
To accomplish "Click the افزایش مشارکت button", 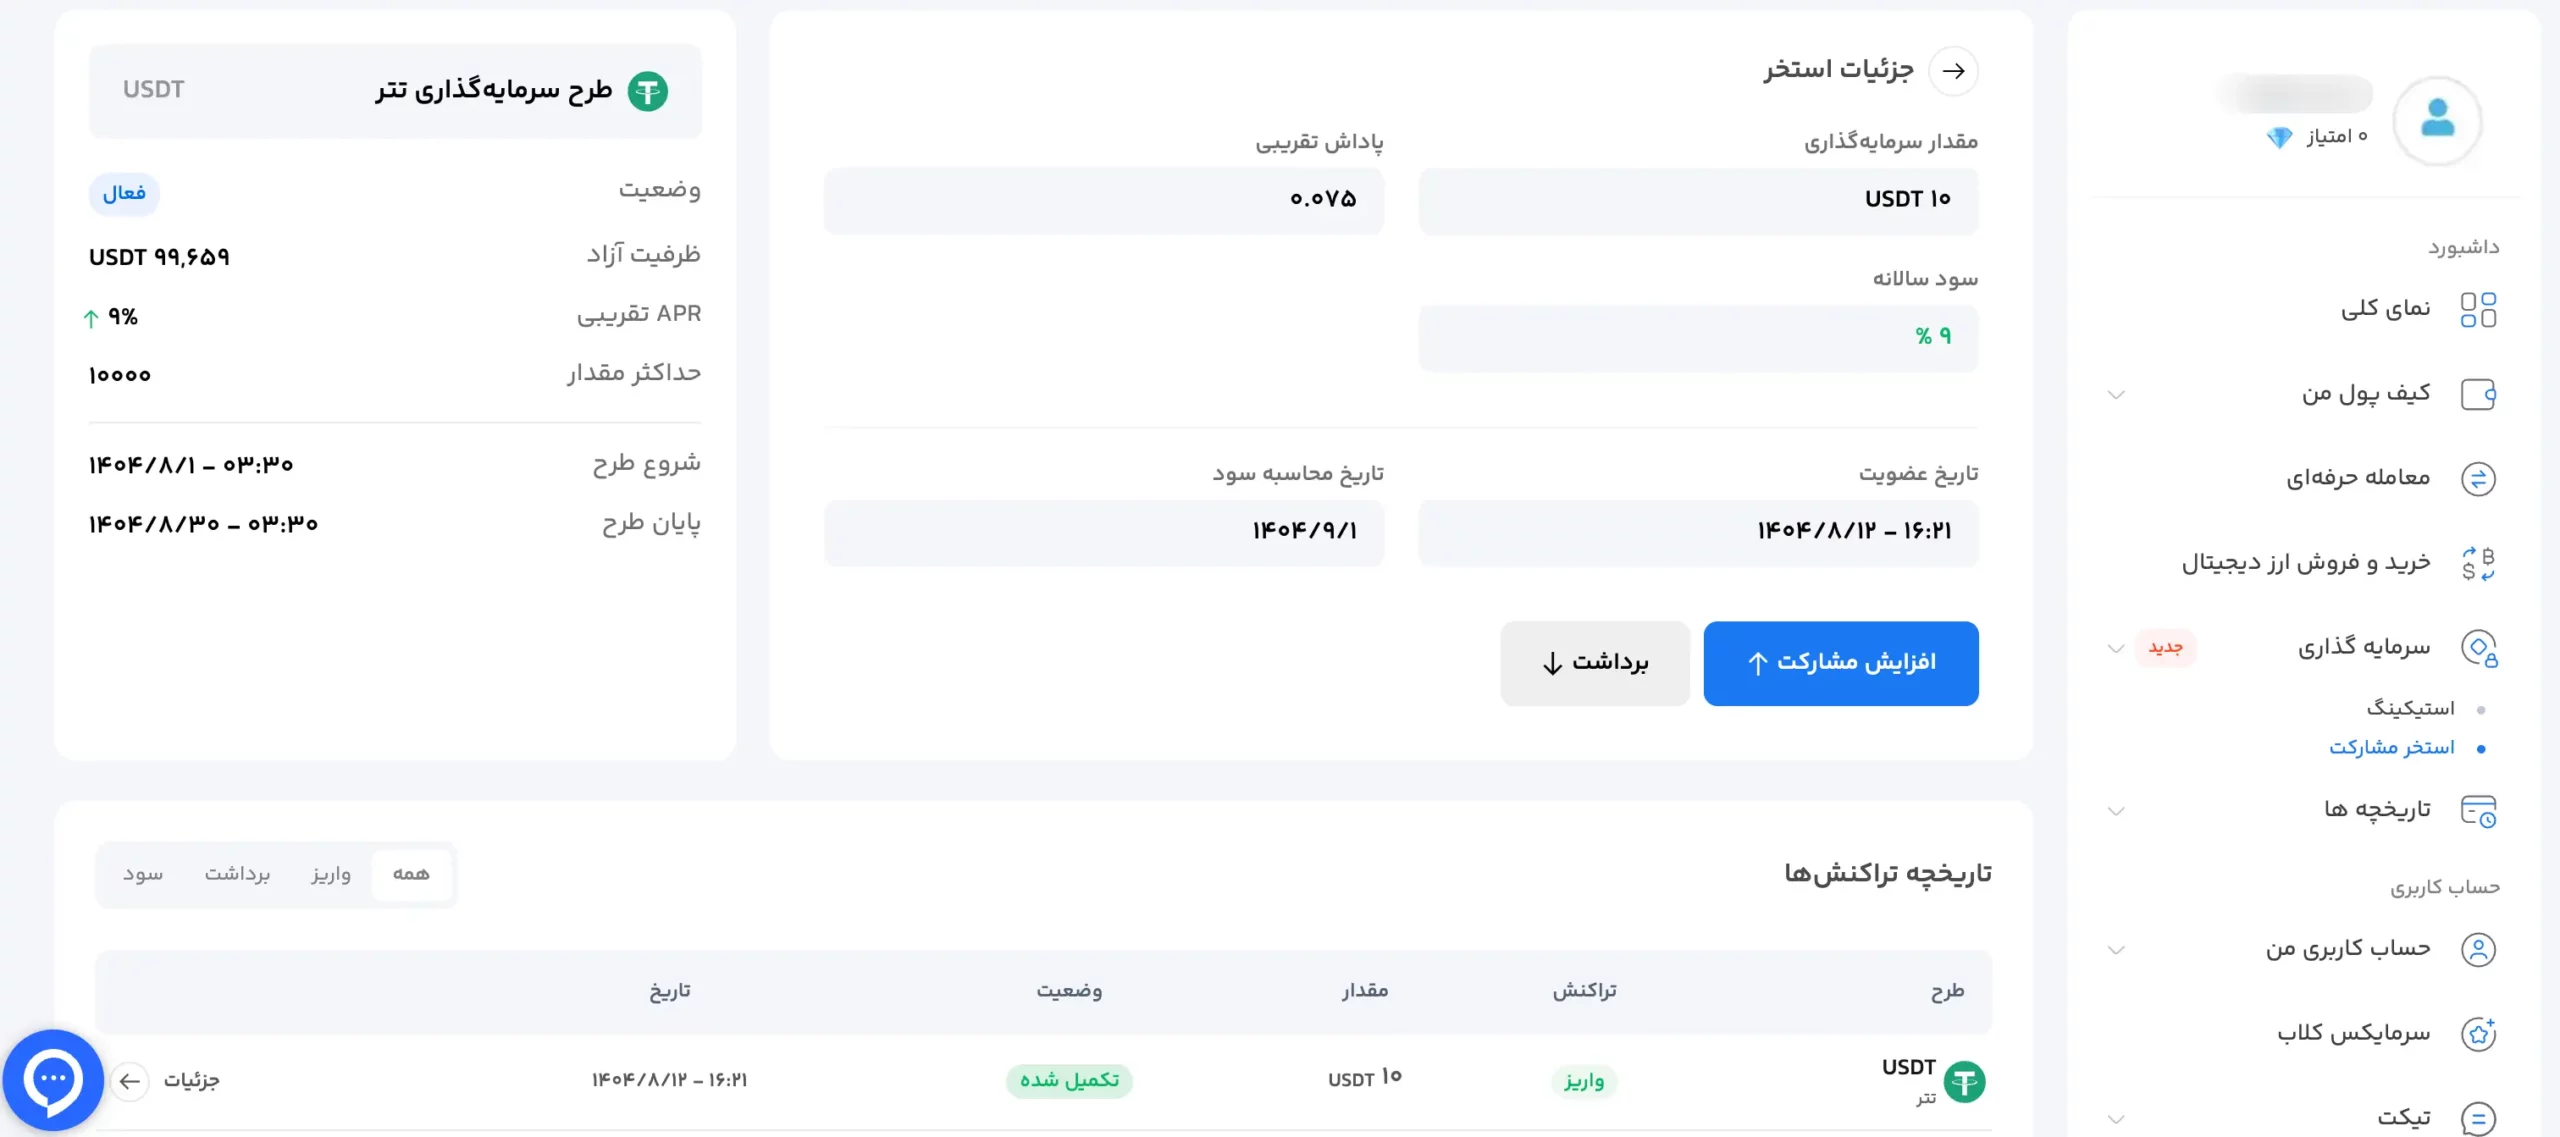I will (1841, 663).
